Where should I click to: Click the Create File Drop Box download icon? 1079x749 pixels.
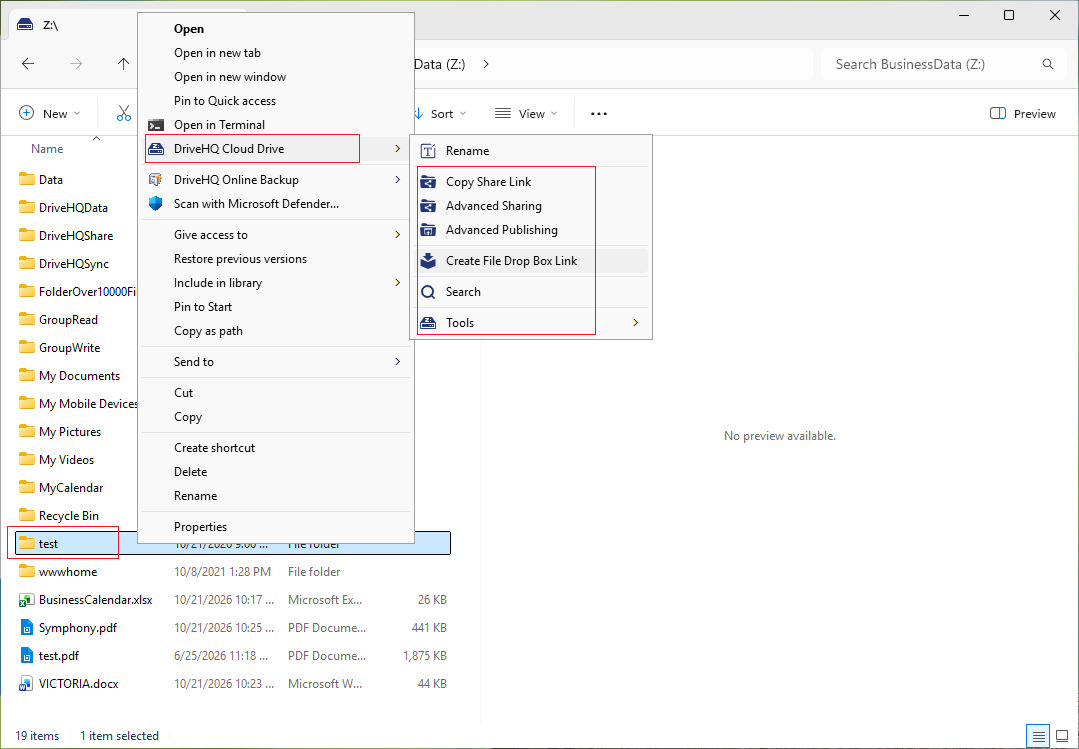[428, 261]
